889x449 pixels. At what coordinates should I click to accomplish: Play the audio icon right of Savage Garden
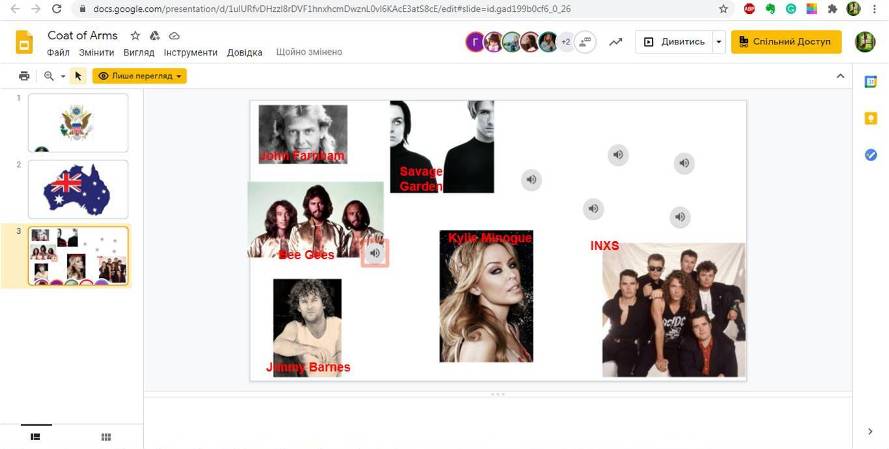click(x=531, y=180)
